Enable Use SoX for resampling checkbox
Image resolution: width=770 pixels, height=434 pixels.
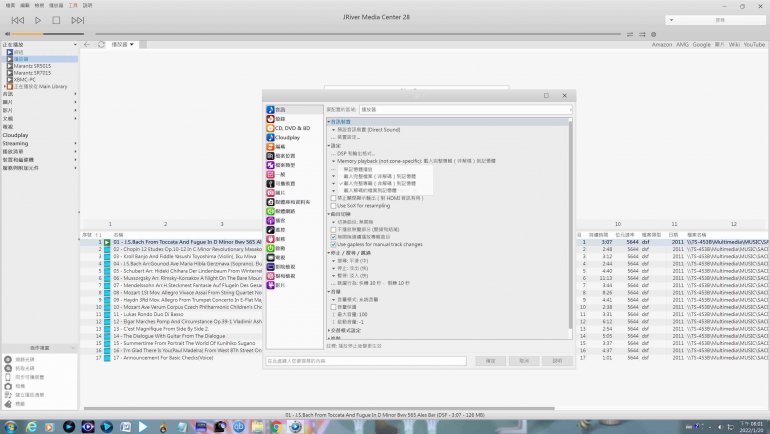coord(334,205)
